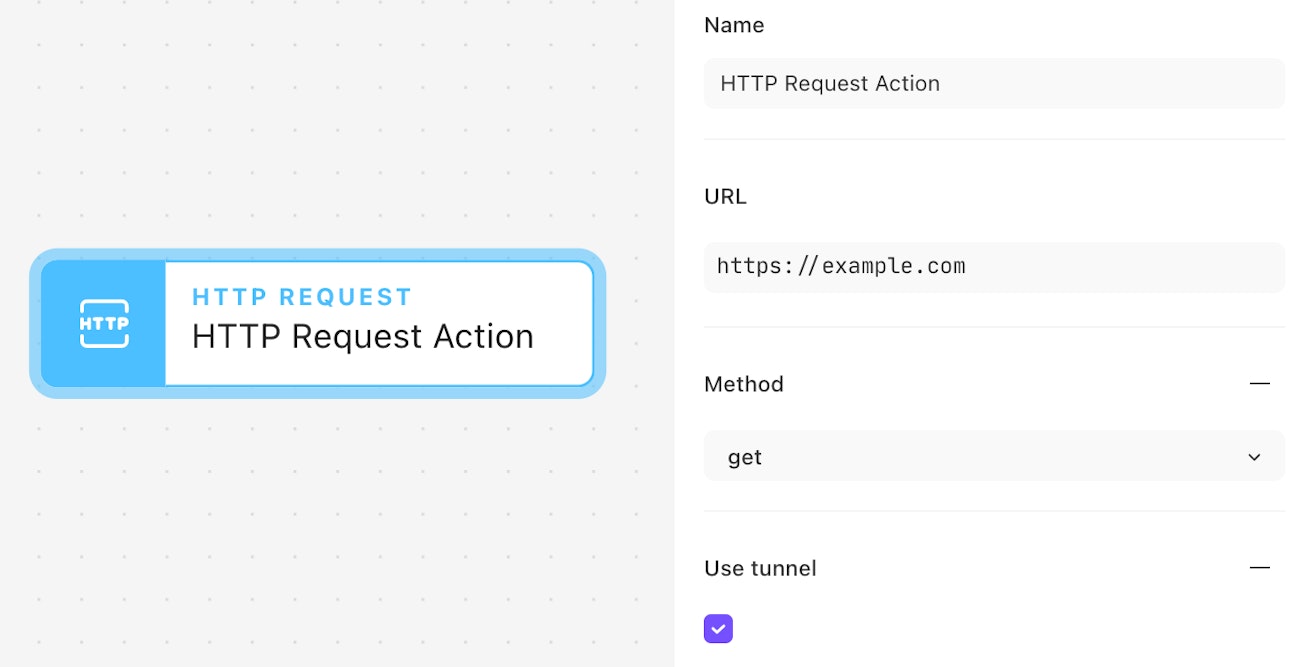Viewport: 1300px width, 667px height.
Task: Click the Name field label
Action: [734, 26]
